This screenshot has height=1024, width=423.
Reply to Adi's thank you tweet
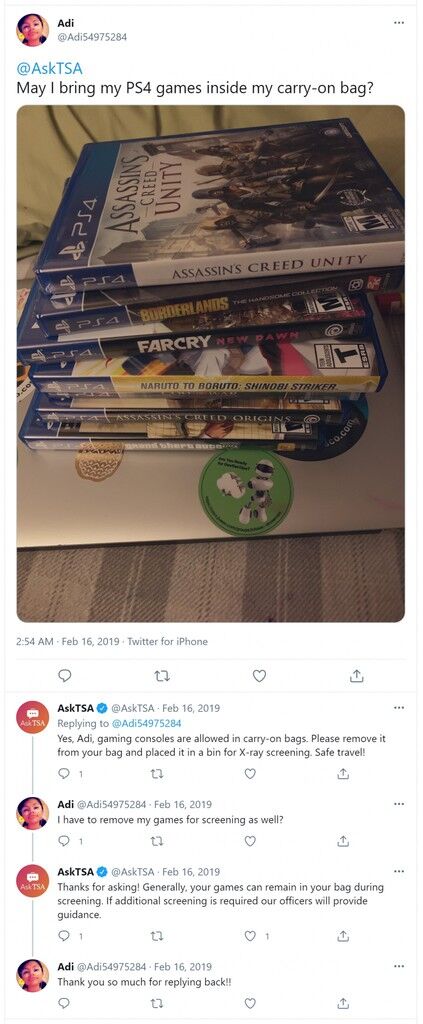[64, 1002]
